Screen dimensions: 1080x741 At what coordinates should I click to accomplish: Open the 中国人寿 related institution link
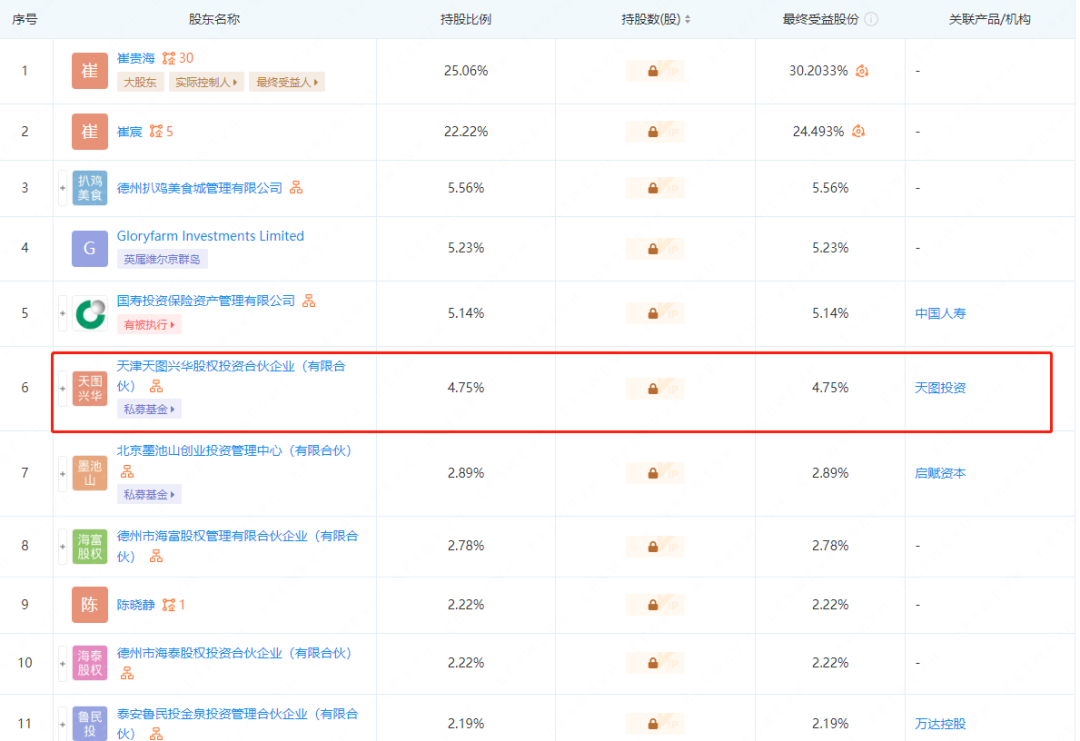click(940, 314)
